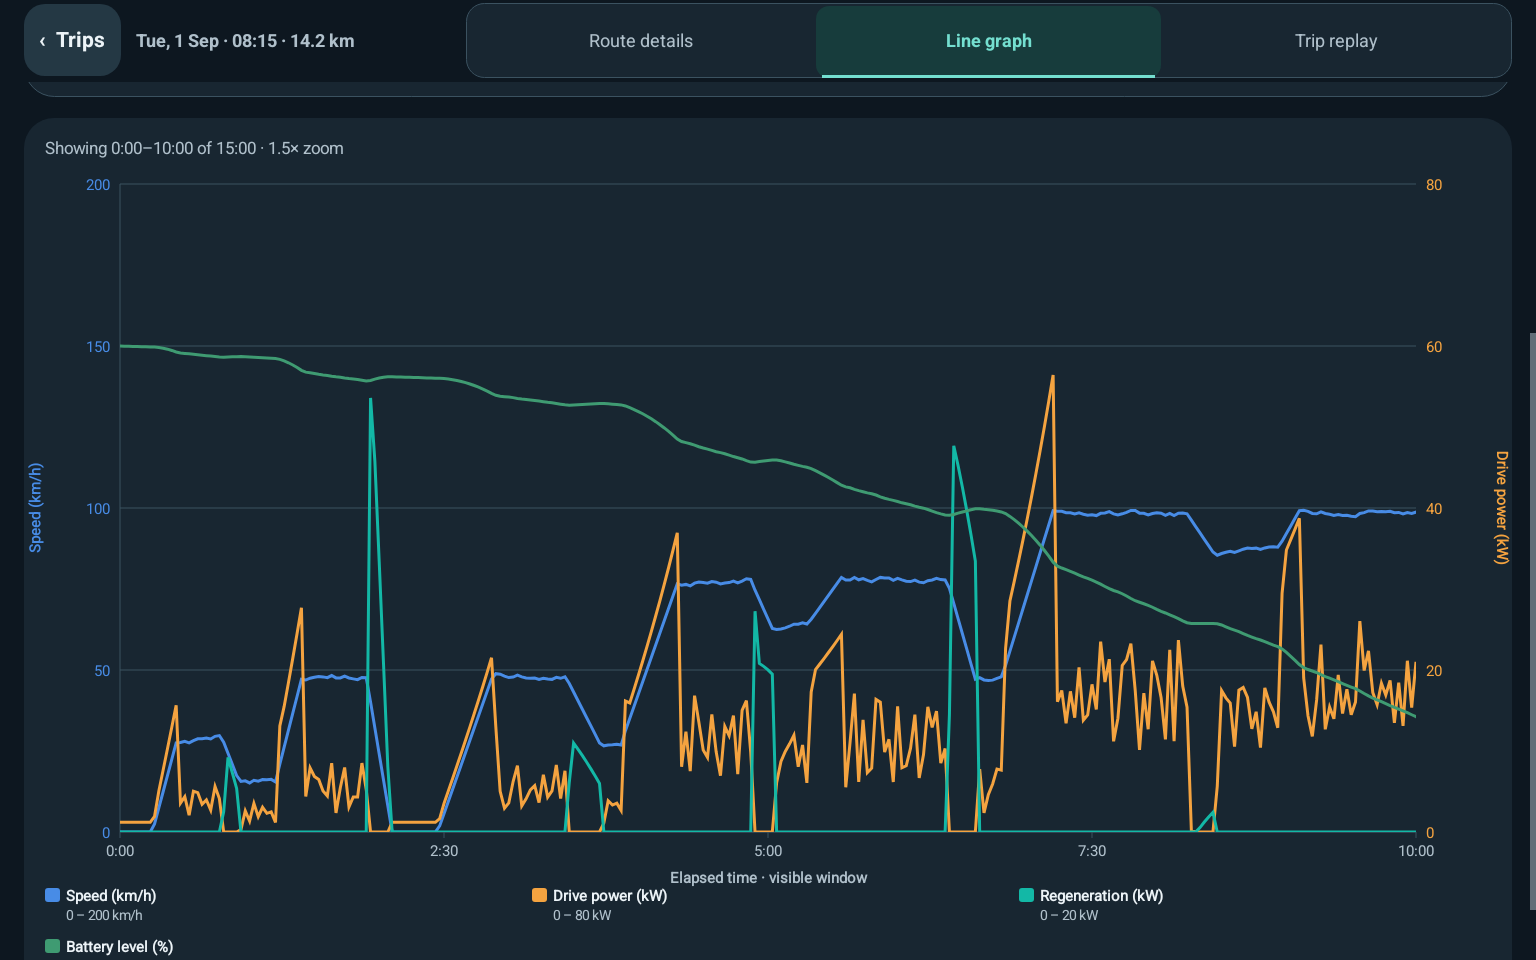
Task: Click the 'Elapsed time · visible window' axis caption
Action: [768, 878]
